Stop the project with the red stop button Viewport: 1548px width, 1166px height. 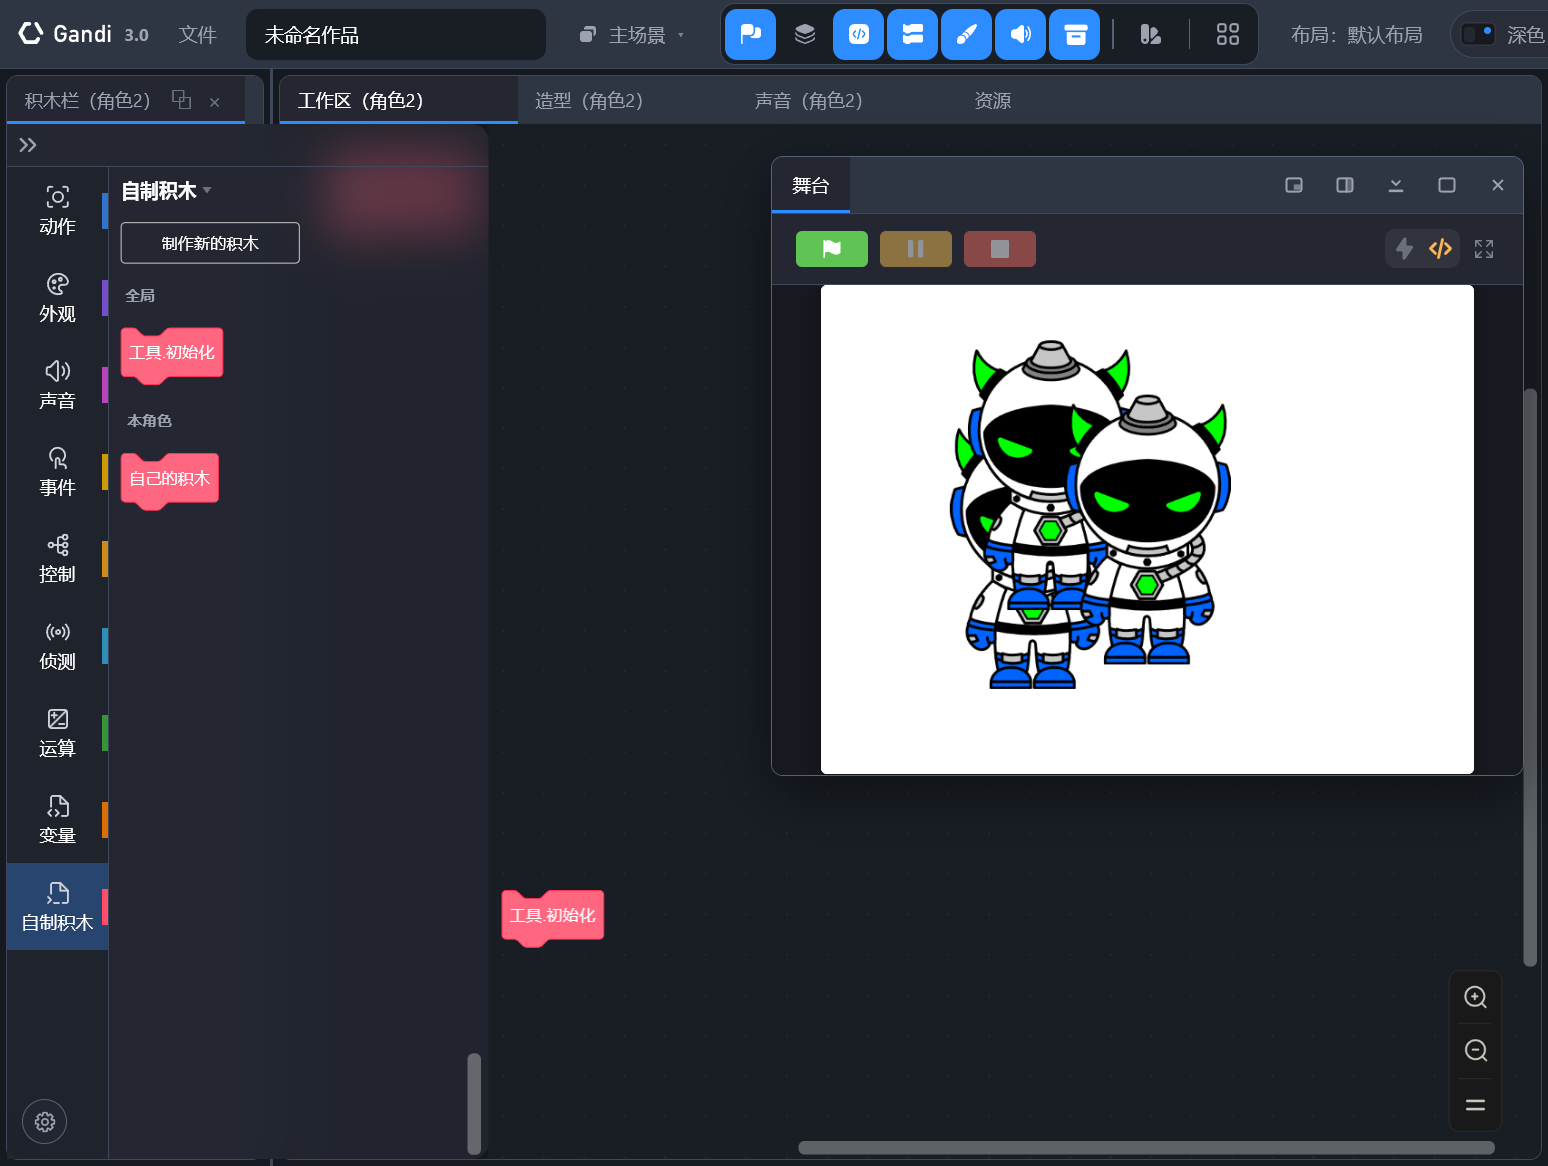coord(999,249)
